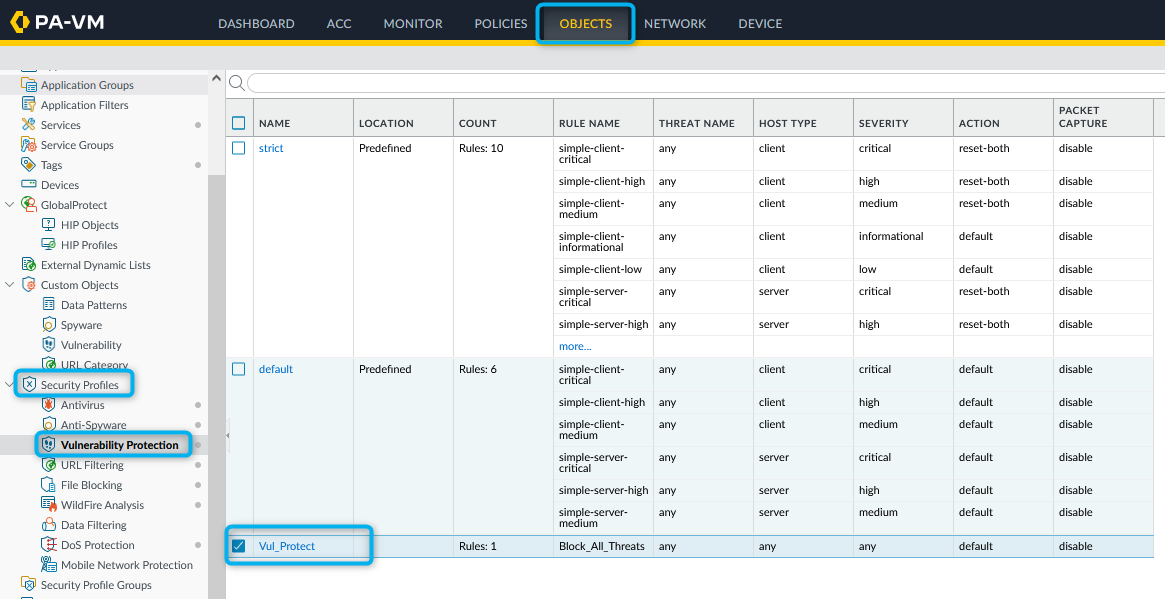Click the DoS Protection shield icon
1165x599 pixels.
[x=49, y=545]
